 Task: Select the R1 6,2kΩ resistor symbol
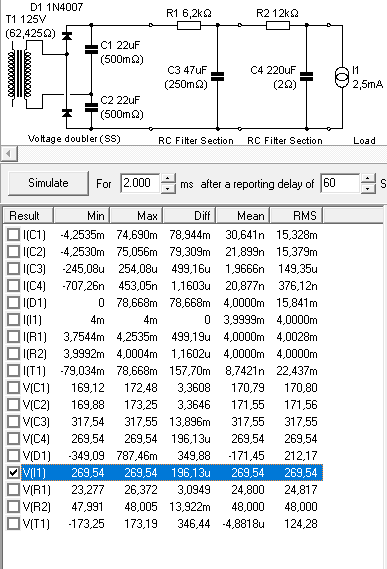point(189,25)
